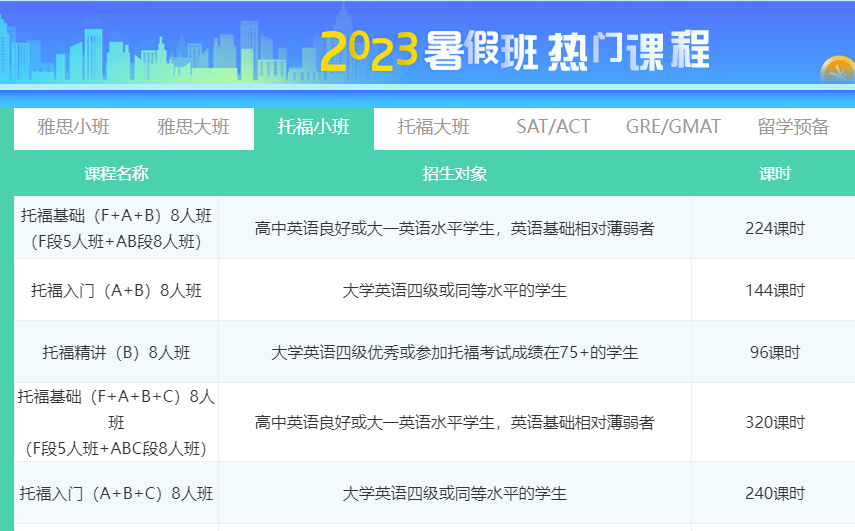Click the orange round icon at banner right
This screenshot has height=531, width=855.
pos(837,71)
